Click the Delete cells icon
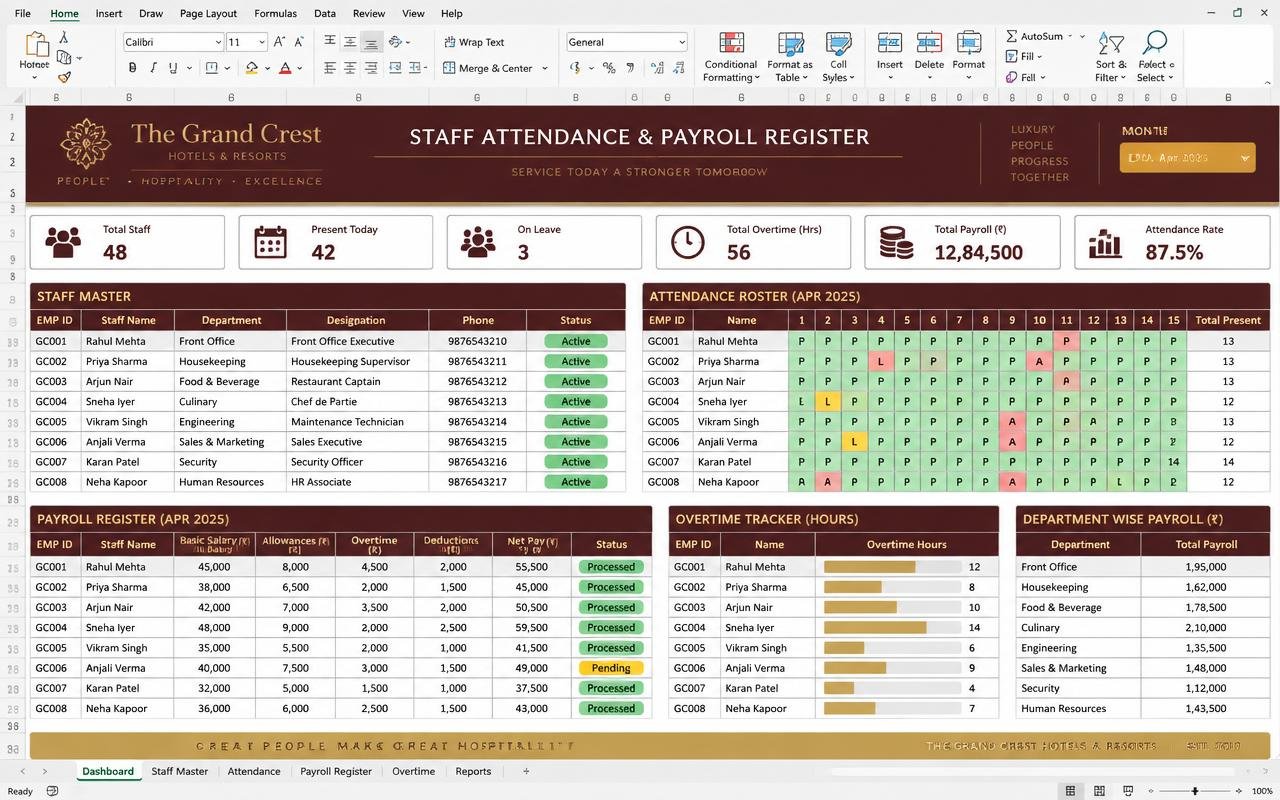Viewport: 1280px width, 800px height. (929, 43)
